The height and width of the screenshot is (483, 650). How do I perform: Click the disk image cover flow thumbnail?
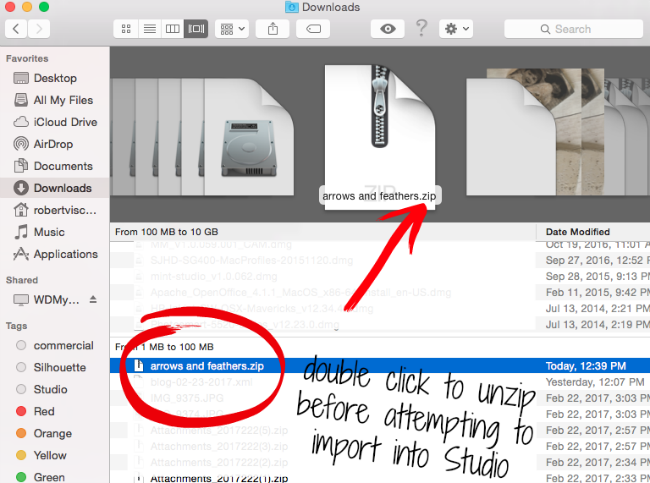click(249, 137)
